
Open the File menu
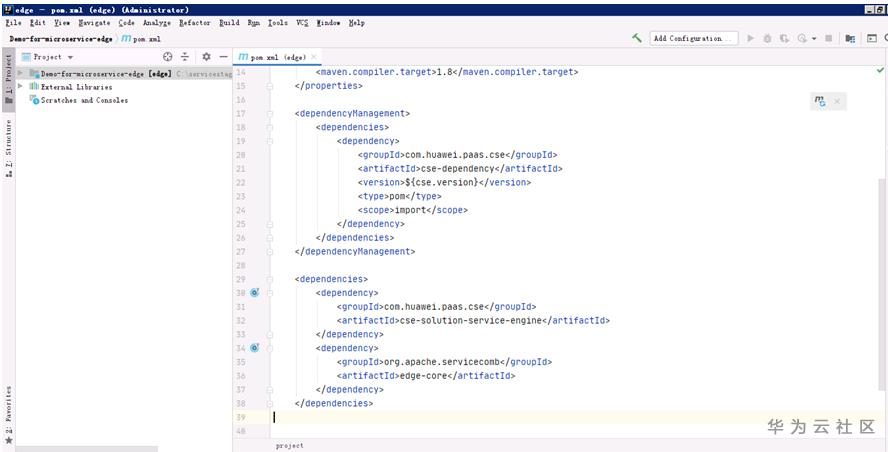[x=13, y=23]
